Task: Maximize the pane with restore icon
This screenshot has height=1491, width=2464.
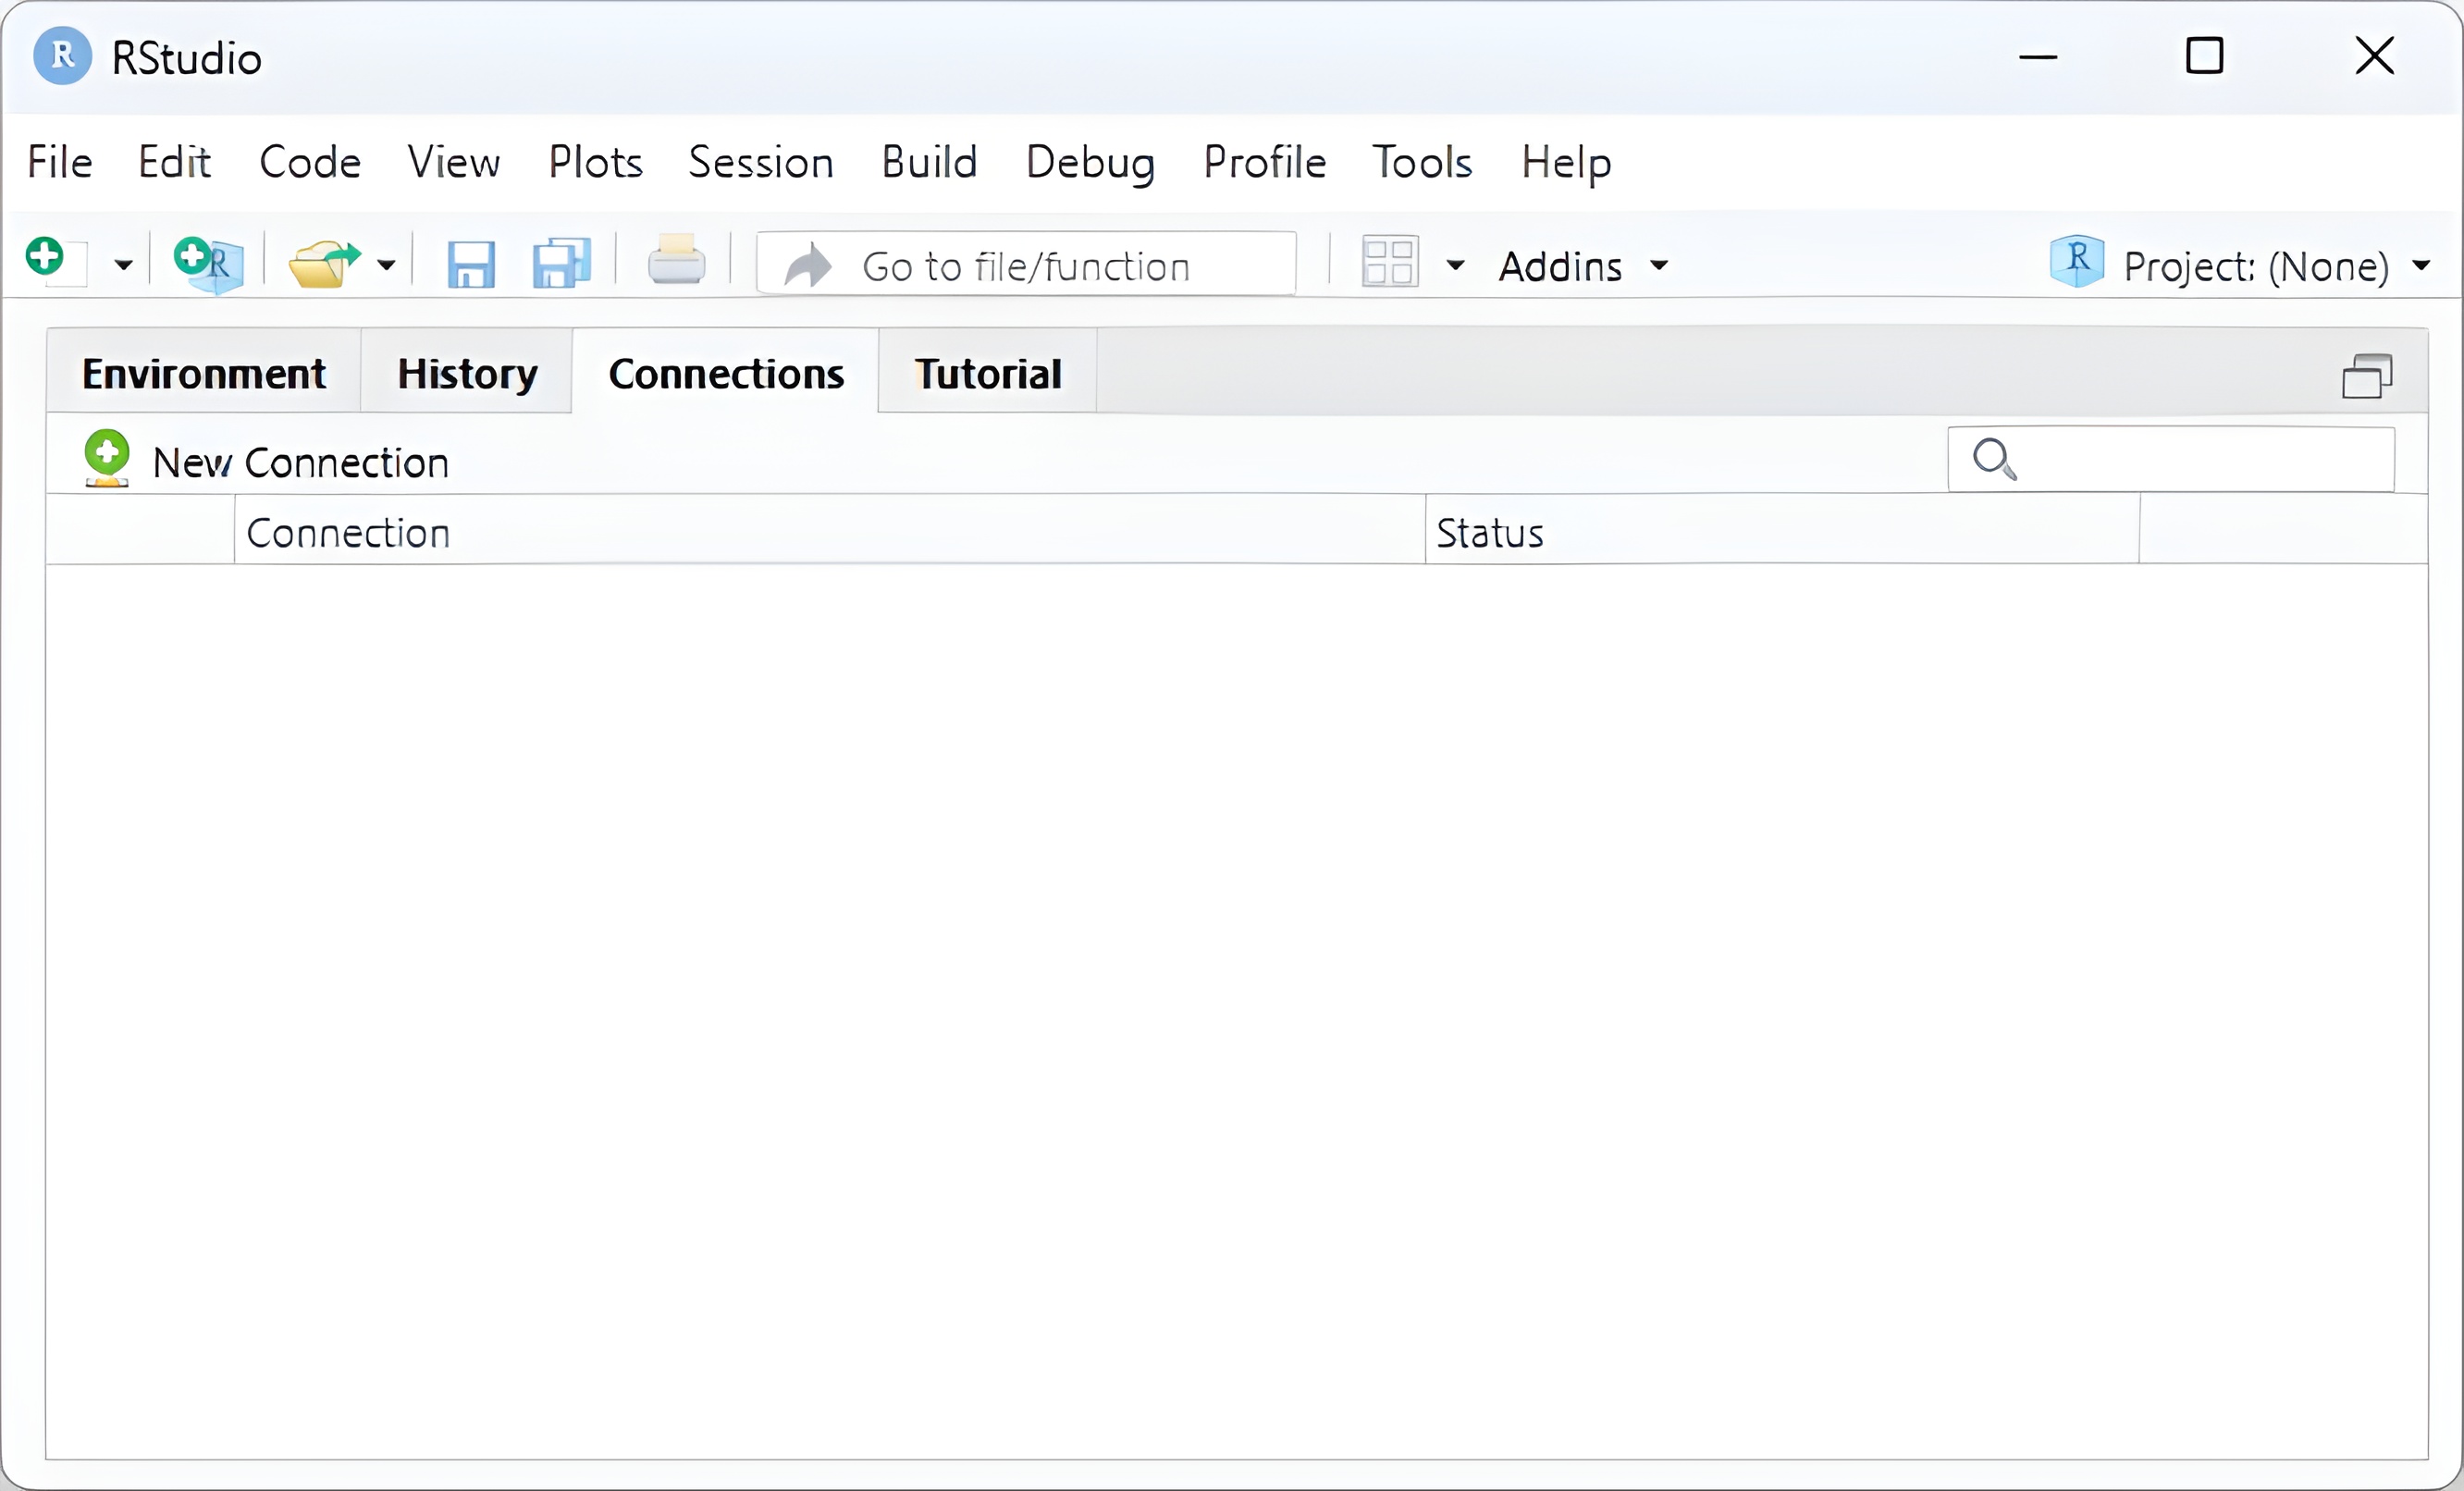Action: 2367,377
